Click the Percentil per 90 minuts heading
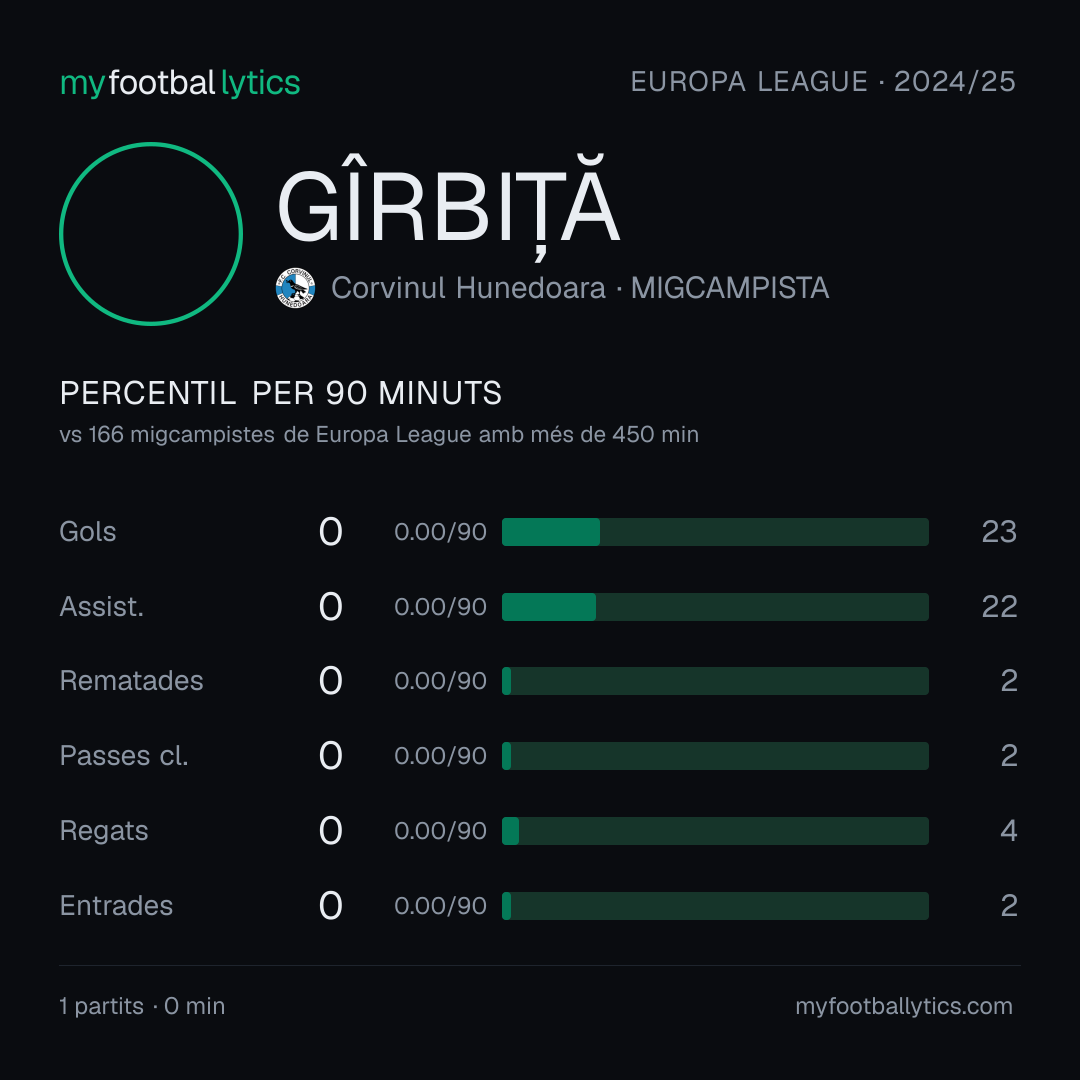The image size is (1080, 1080). click(281, 393)
